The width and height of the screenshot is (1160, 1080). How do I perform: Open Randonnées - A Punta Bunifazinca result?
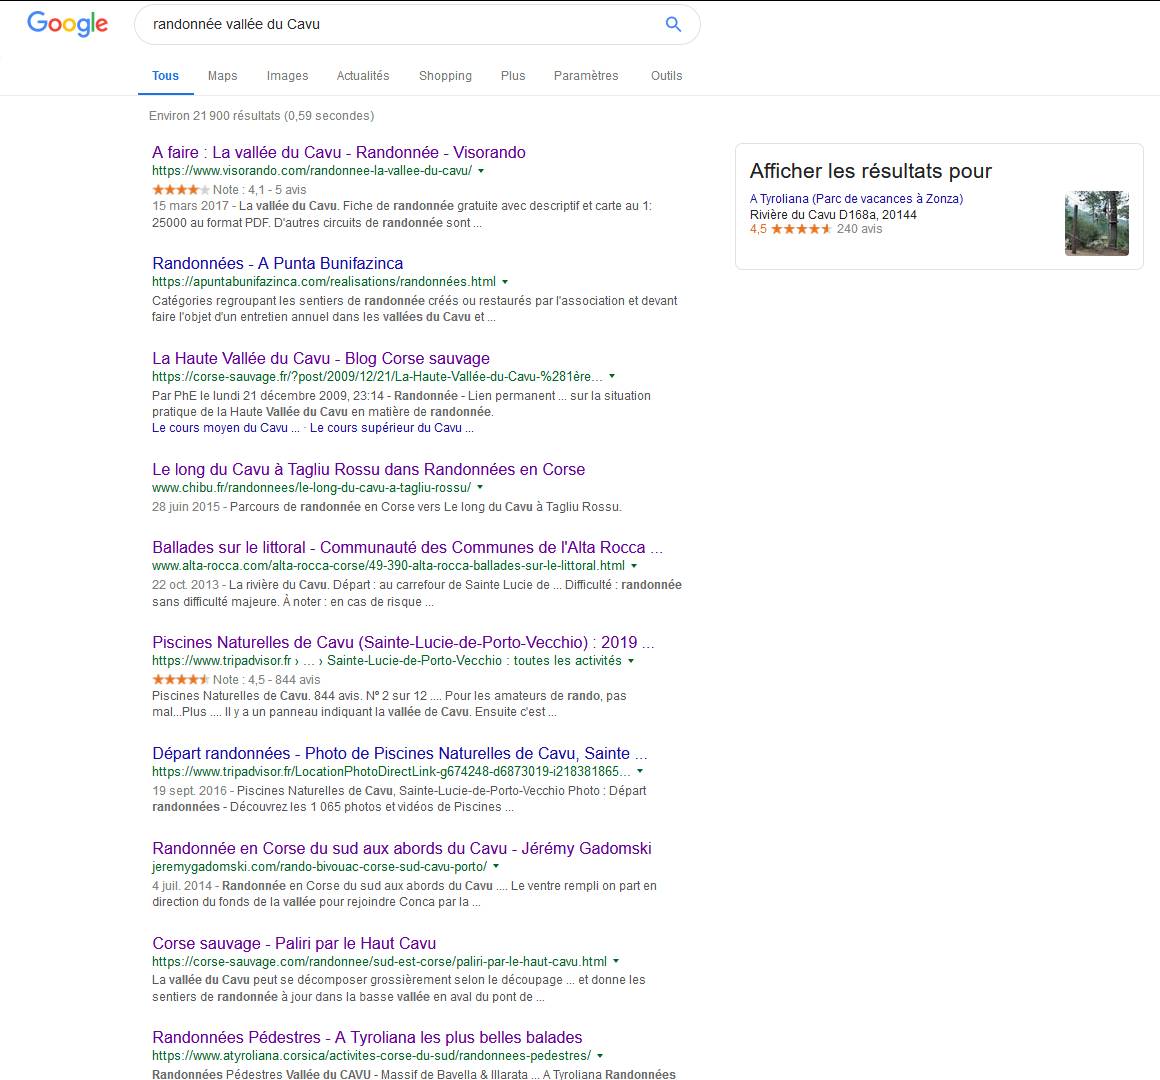(x=277, y=263)
